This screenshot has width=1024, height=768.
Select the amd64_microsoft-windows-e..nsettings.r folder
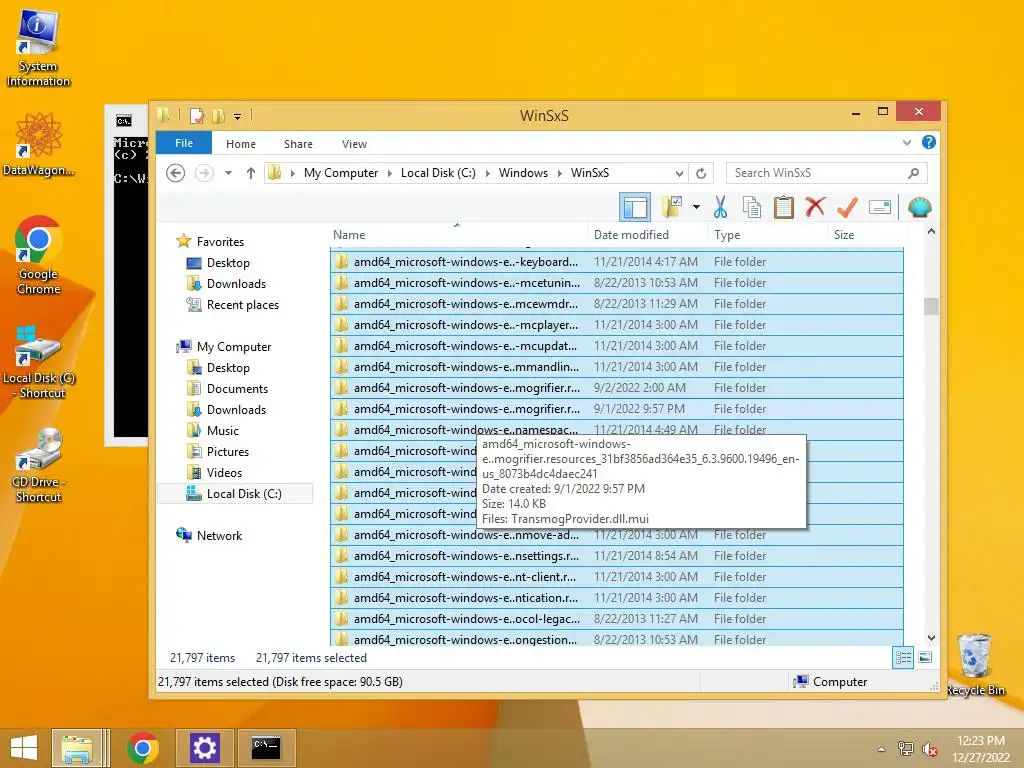616,556
